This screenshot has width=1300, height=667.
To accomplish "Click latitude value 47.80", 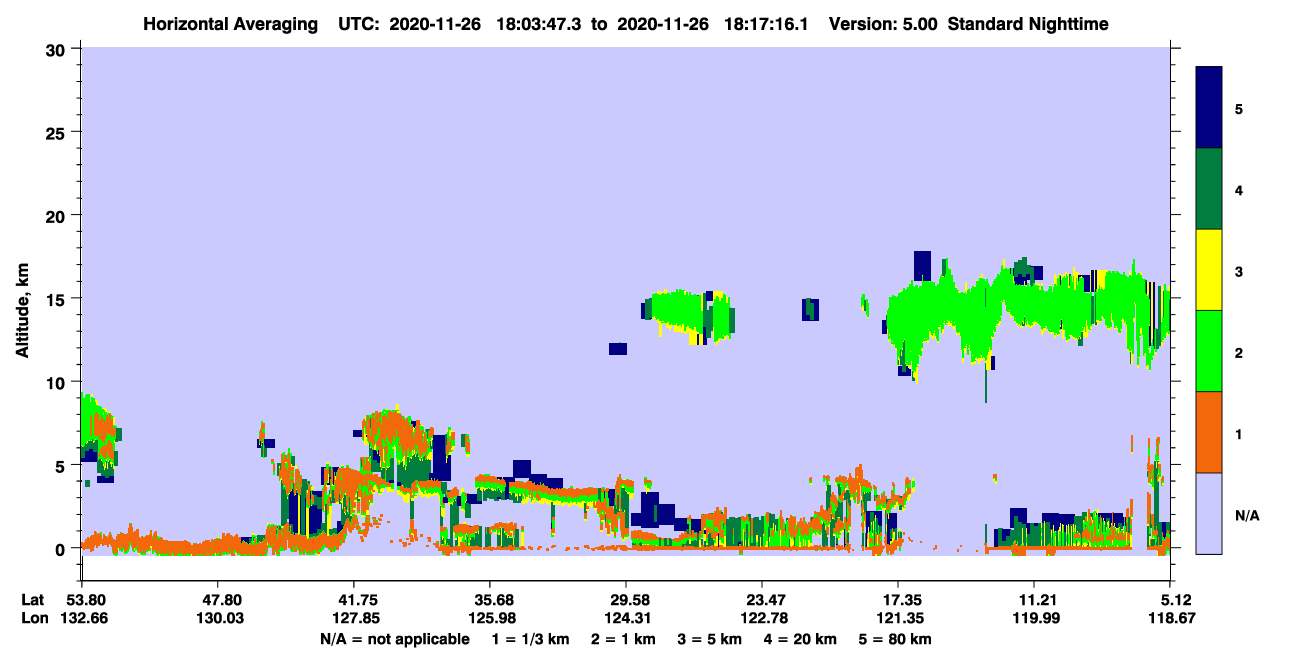I will pyautogui.click(x=217, y=599).
